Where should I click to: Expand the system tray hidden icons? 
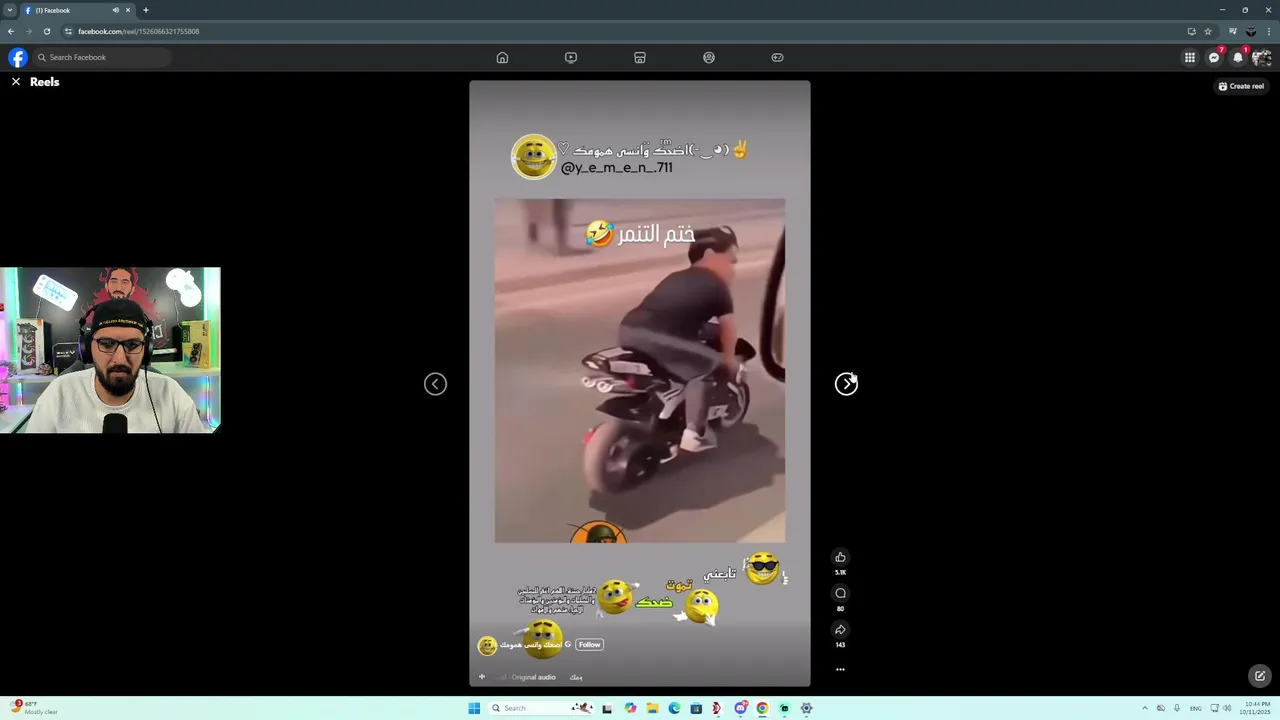1145,708
